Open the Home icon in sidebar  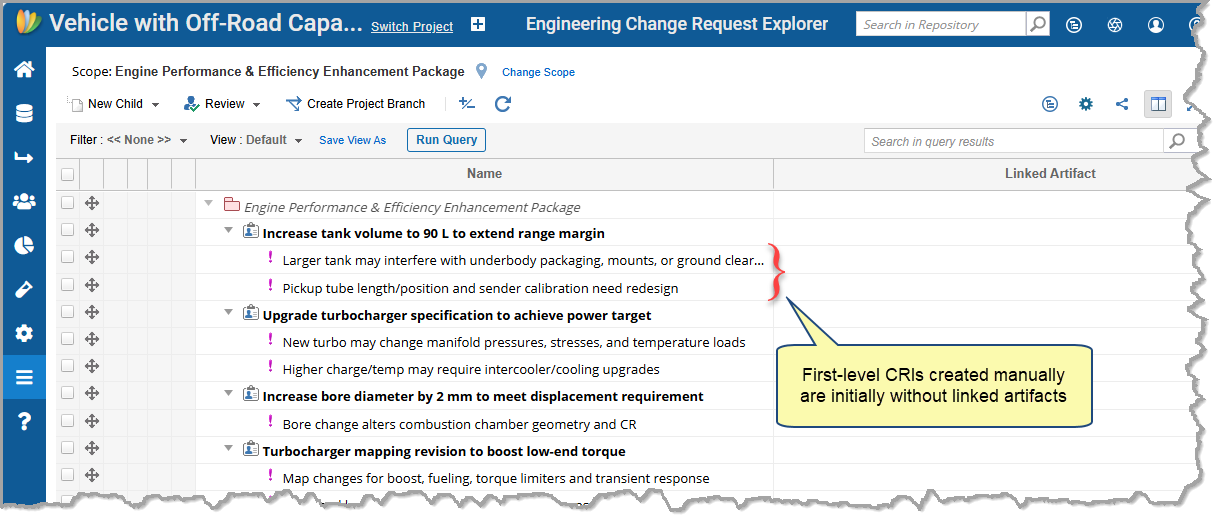tap(23, 70)
